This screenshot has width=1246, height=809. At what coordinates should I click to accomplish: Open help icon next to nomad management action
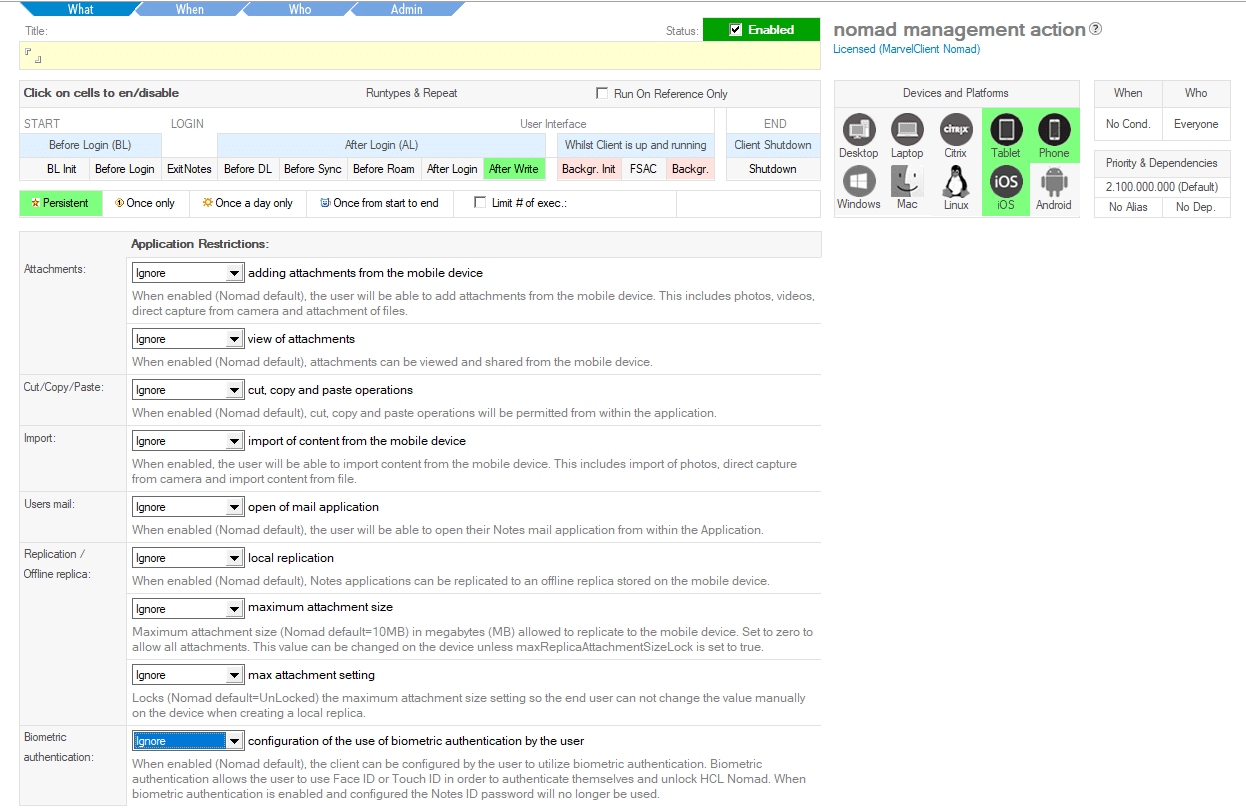click(1095, 29)
